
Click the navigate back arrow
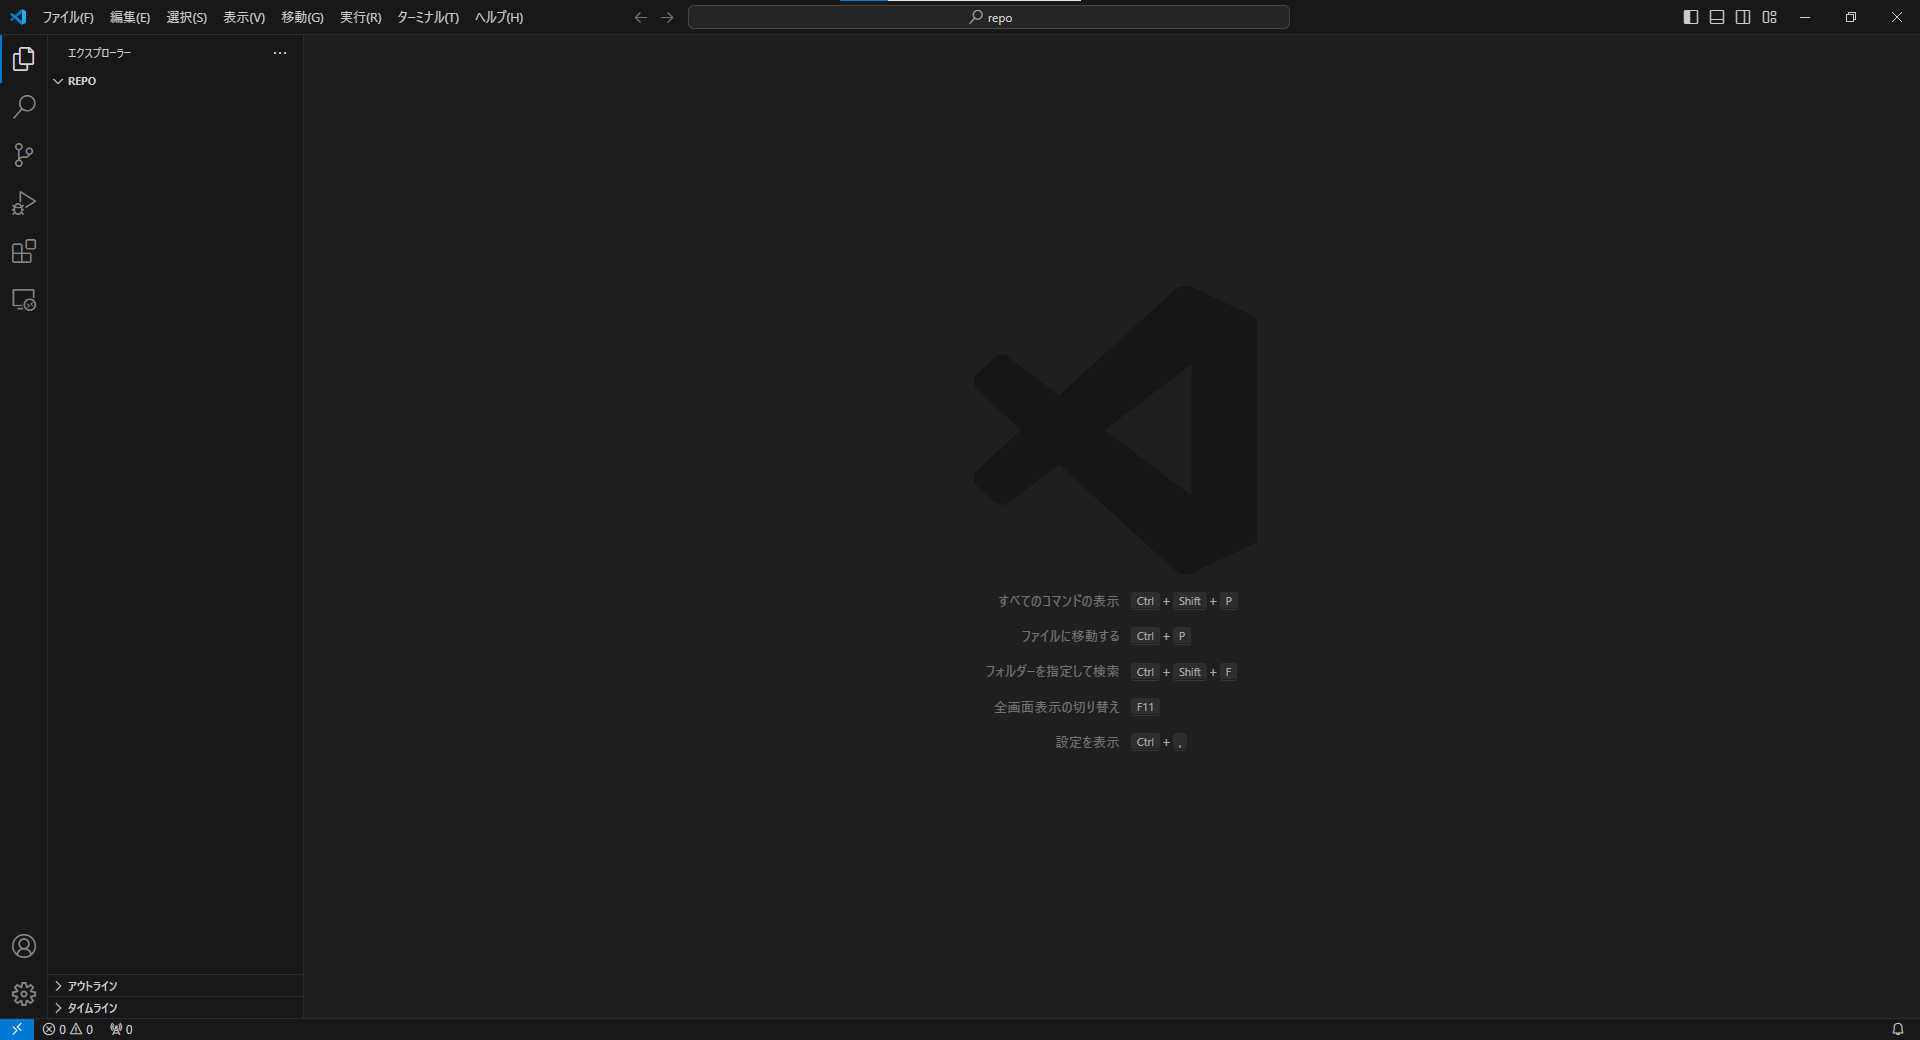(641, 17)
